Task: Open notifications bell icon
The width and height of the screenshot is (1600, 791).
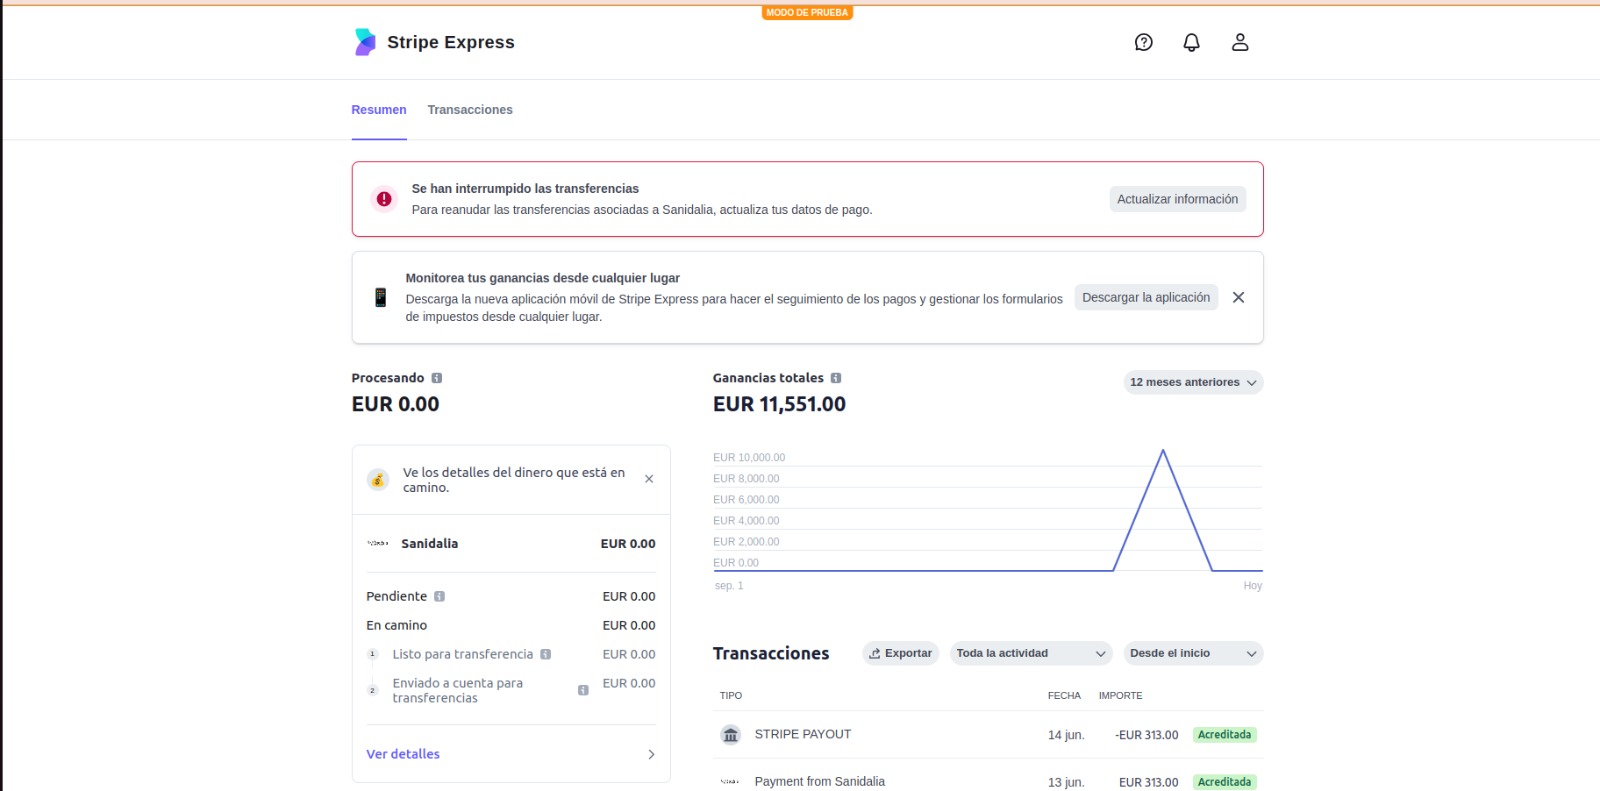Action: pos(1191,42)
